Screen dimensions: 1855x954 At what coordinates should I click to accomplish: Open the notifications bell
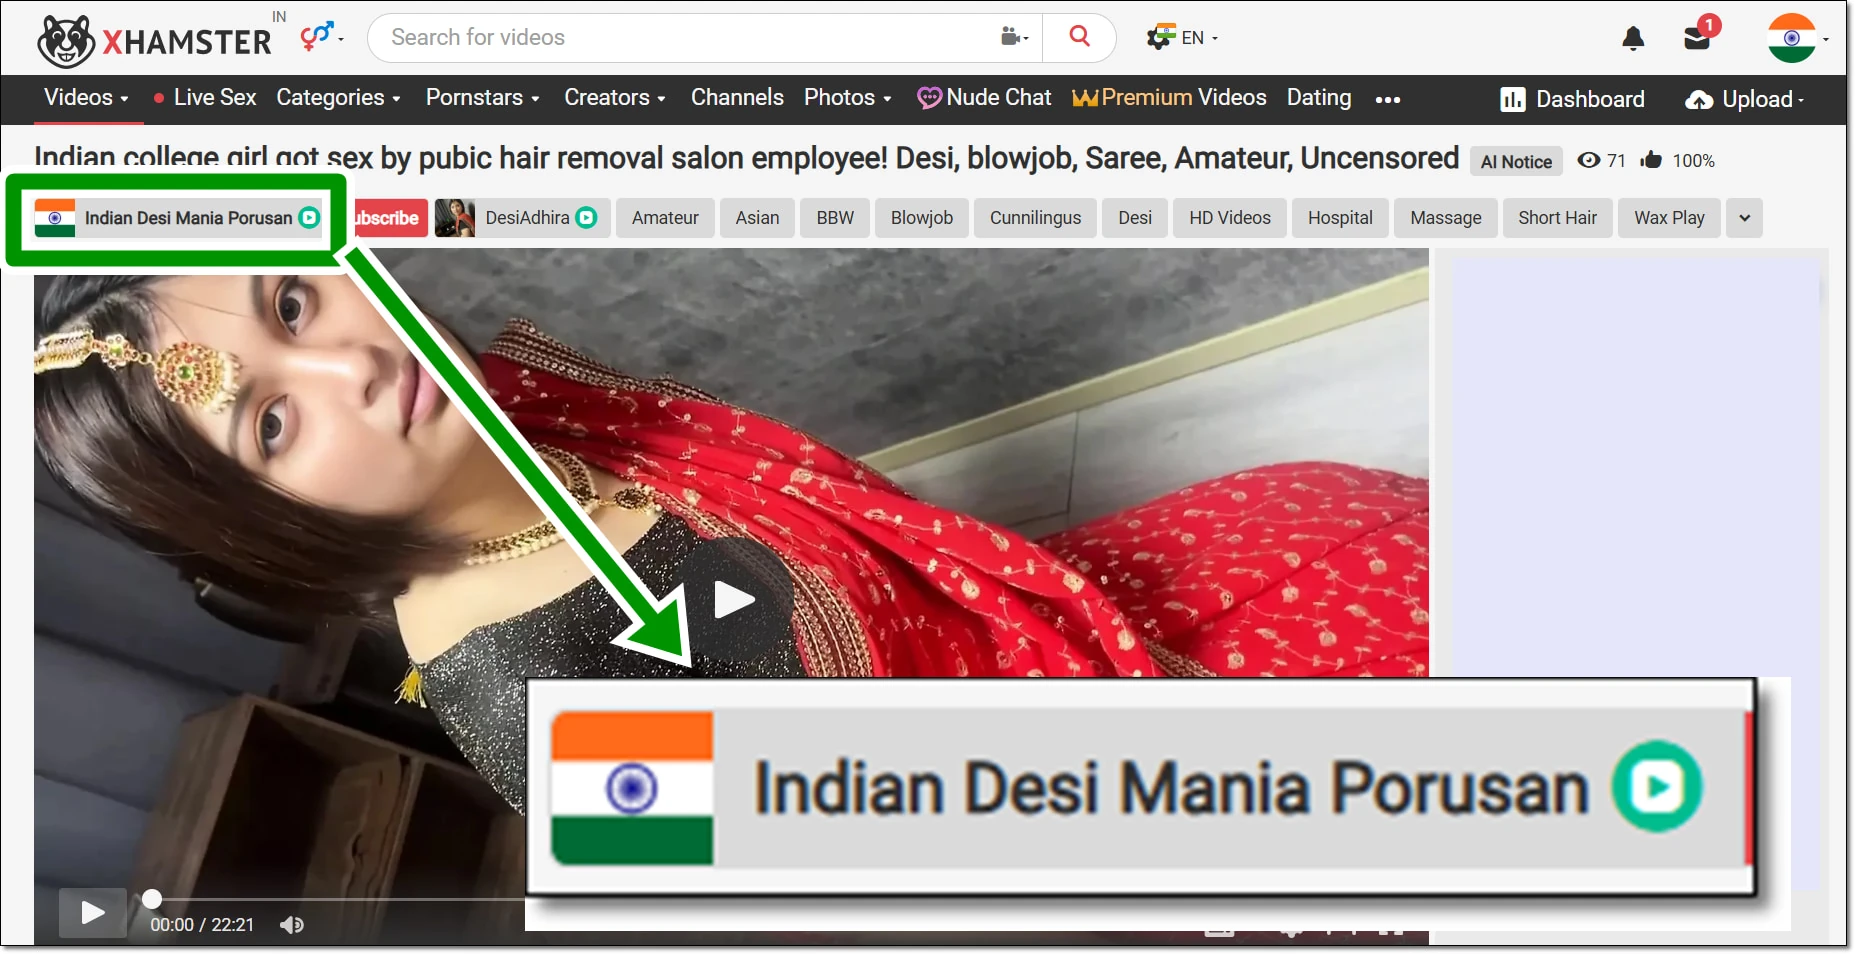click(1633, 39)
